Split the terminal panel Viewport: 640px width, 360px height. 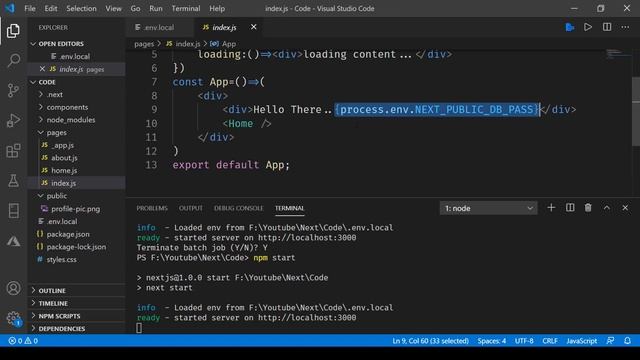[x=570, y=208]
